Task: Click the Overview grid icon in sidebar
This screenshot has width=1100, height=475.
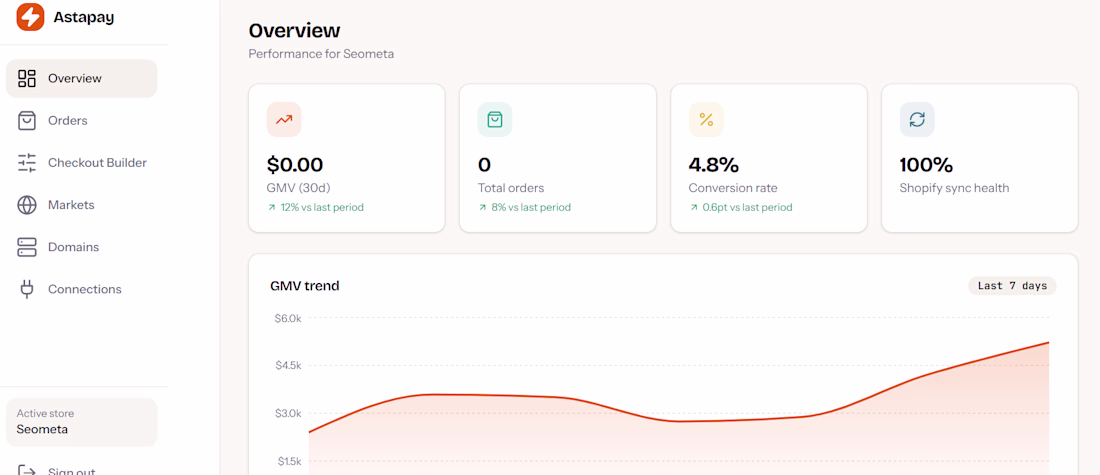Action: coord(27,79)
